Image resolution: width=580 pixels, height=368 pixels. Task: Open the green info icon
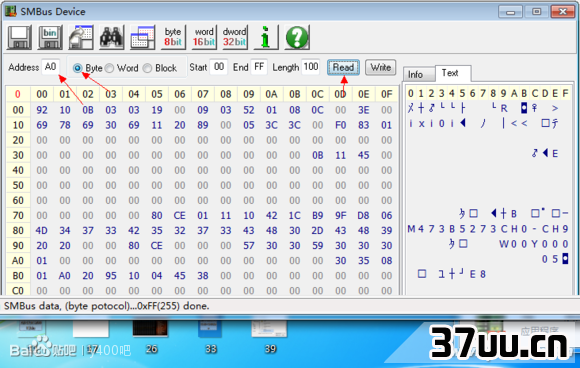tap(265, 37)
